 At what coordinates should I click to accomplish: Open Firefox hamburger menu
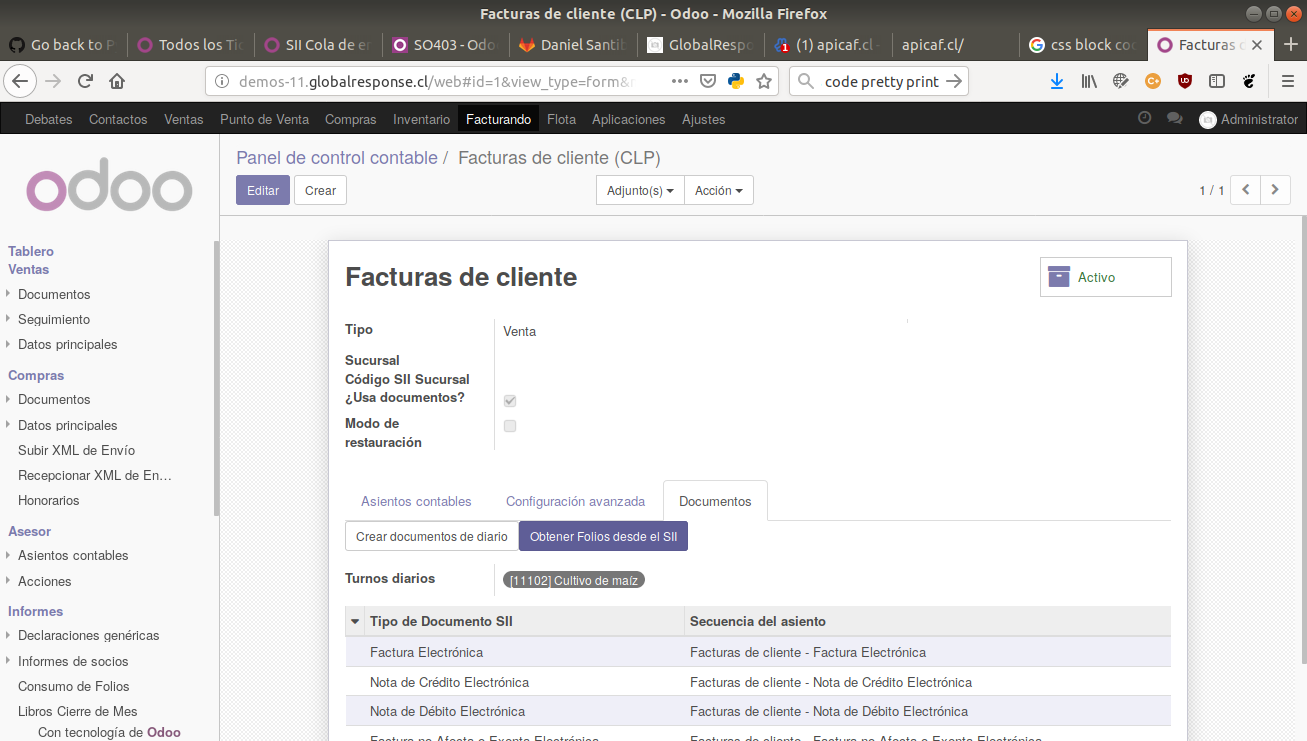pos(1287,81)
